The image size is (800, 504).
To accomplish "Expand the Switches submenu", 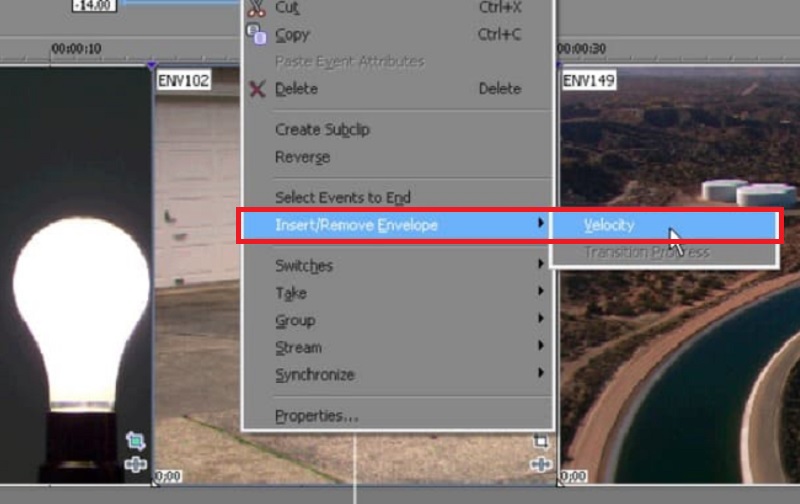I will pos(398,265).
